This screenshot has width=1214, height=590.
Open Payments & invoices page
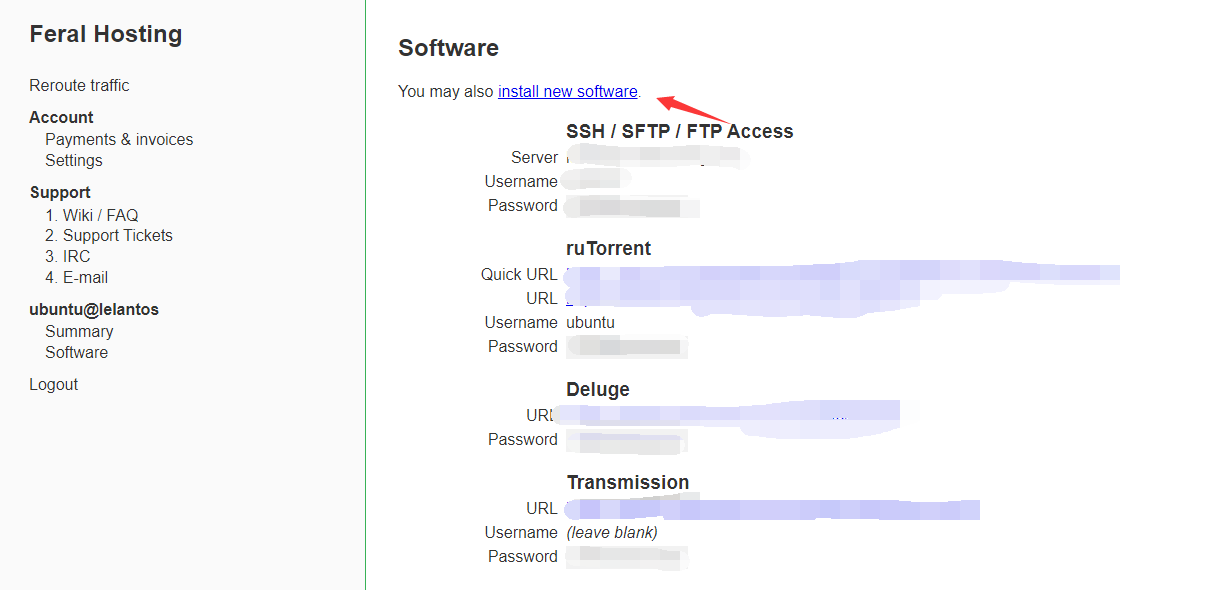[119, 139]
